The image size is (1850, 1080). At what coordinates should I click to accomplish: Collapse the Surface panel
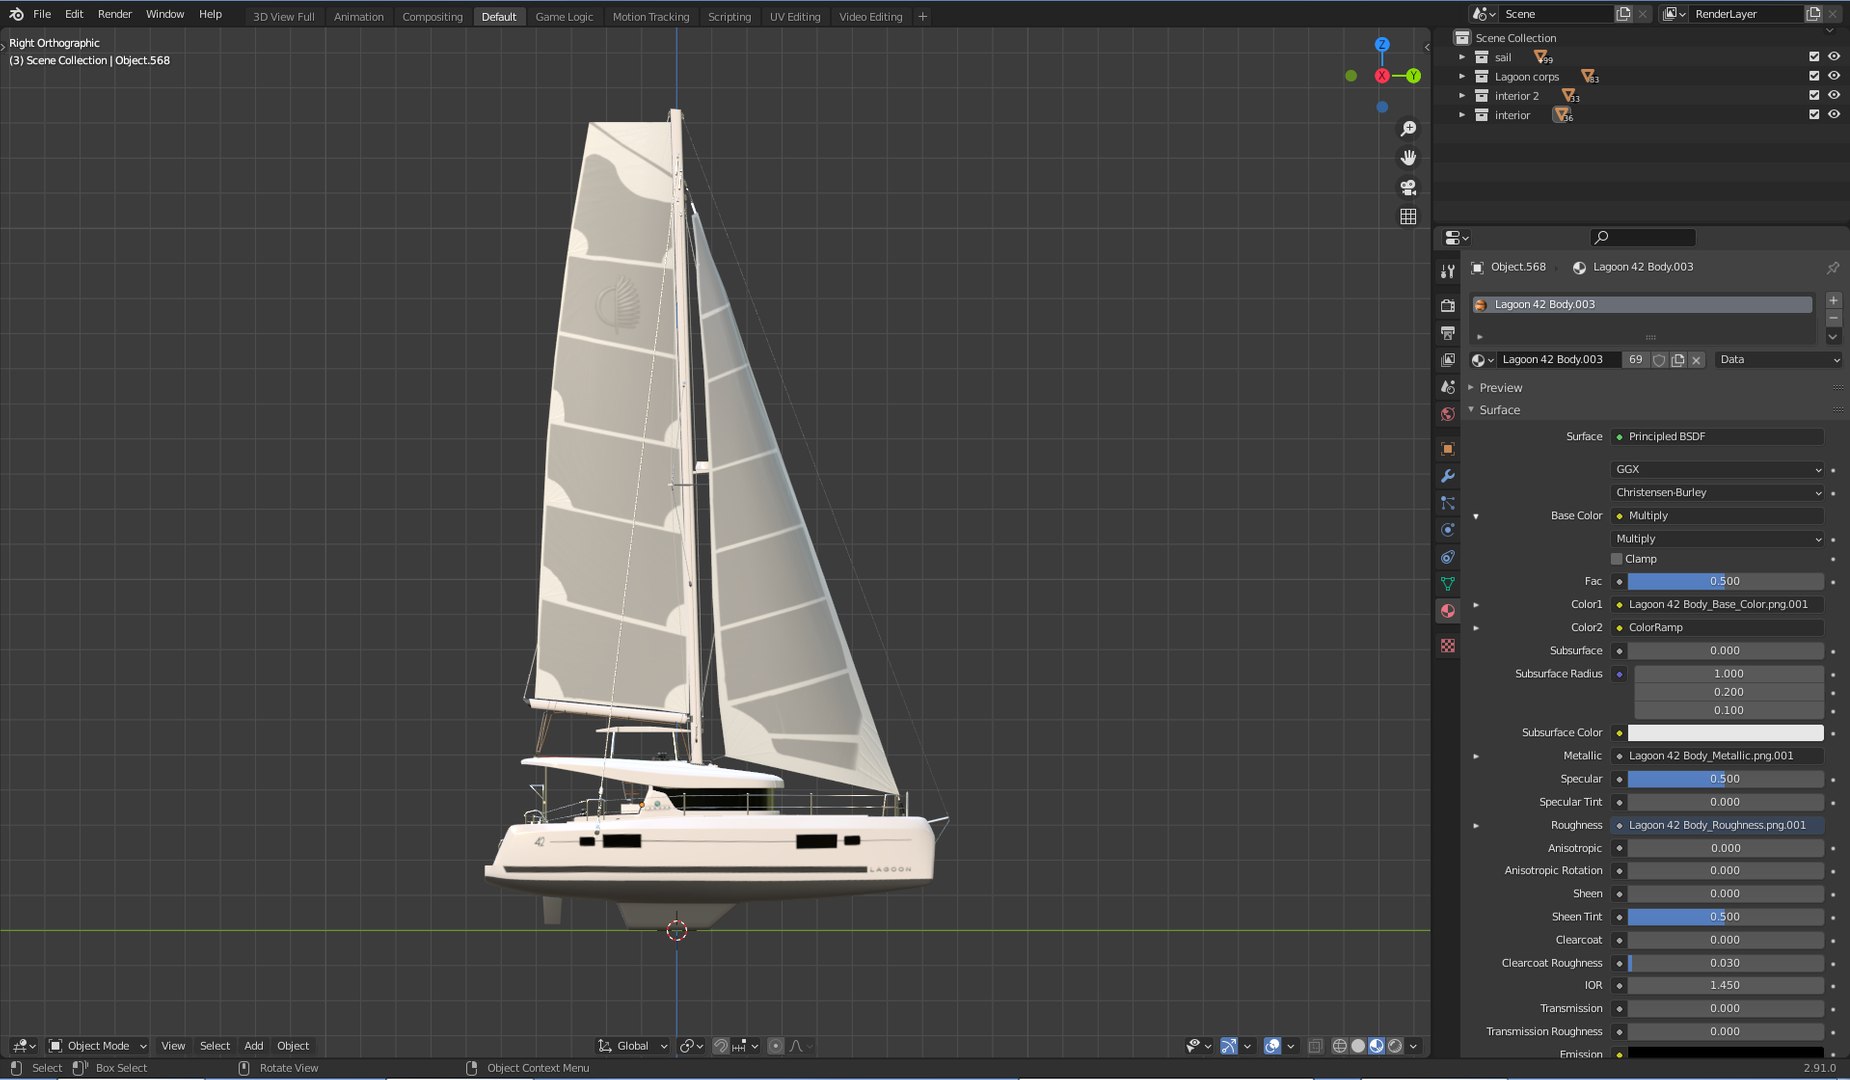[1472, 410]
